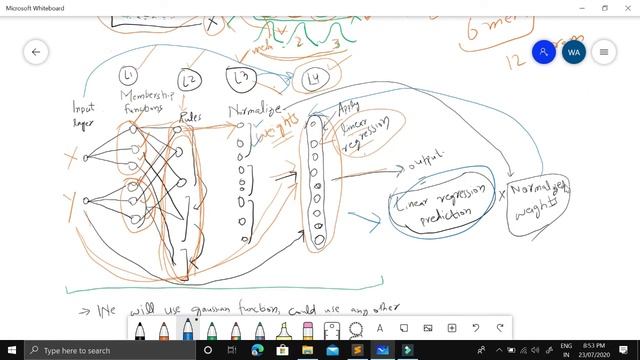Image resolution: width=640 pixels, height=360 pixels.
Task: Open the clock showing 8:53 PM
Action: pyautogui.click(x=594, y=350)
